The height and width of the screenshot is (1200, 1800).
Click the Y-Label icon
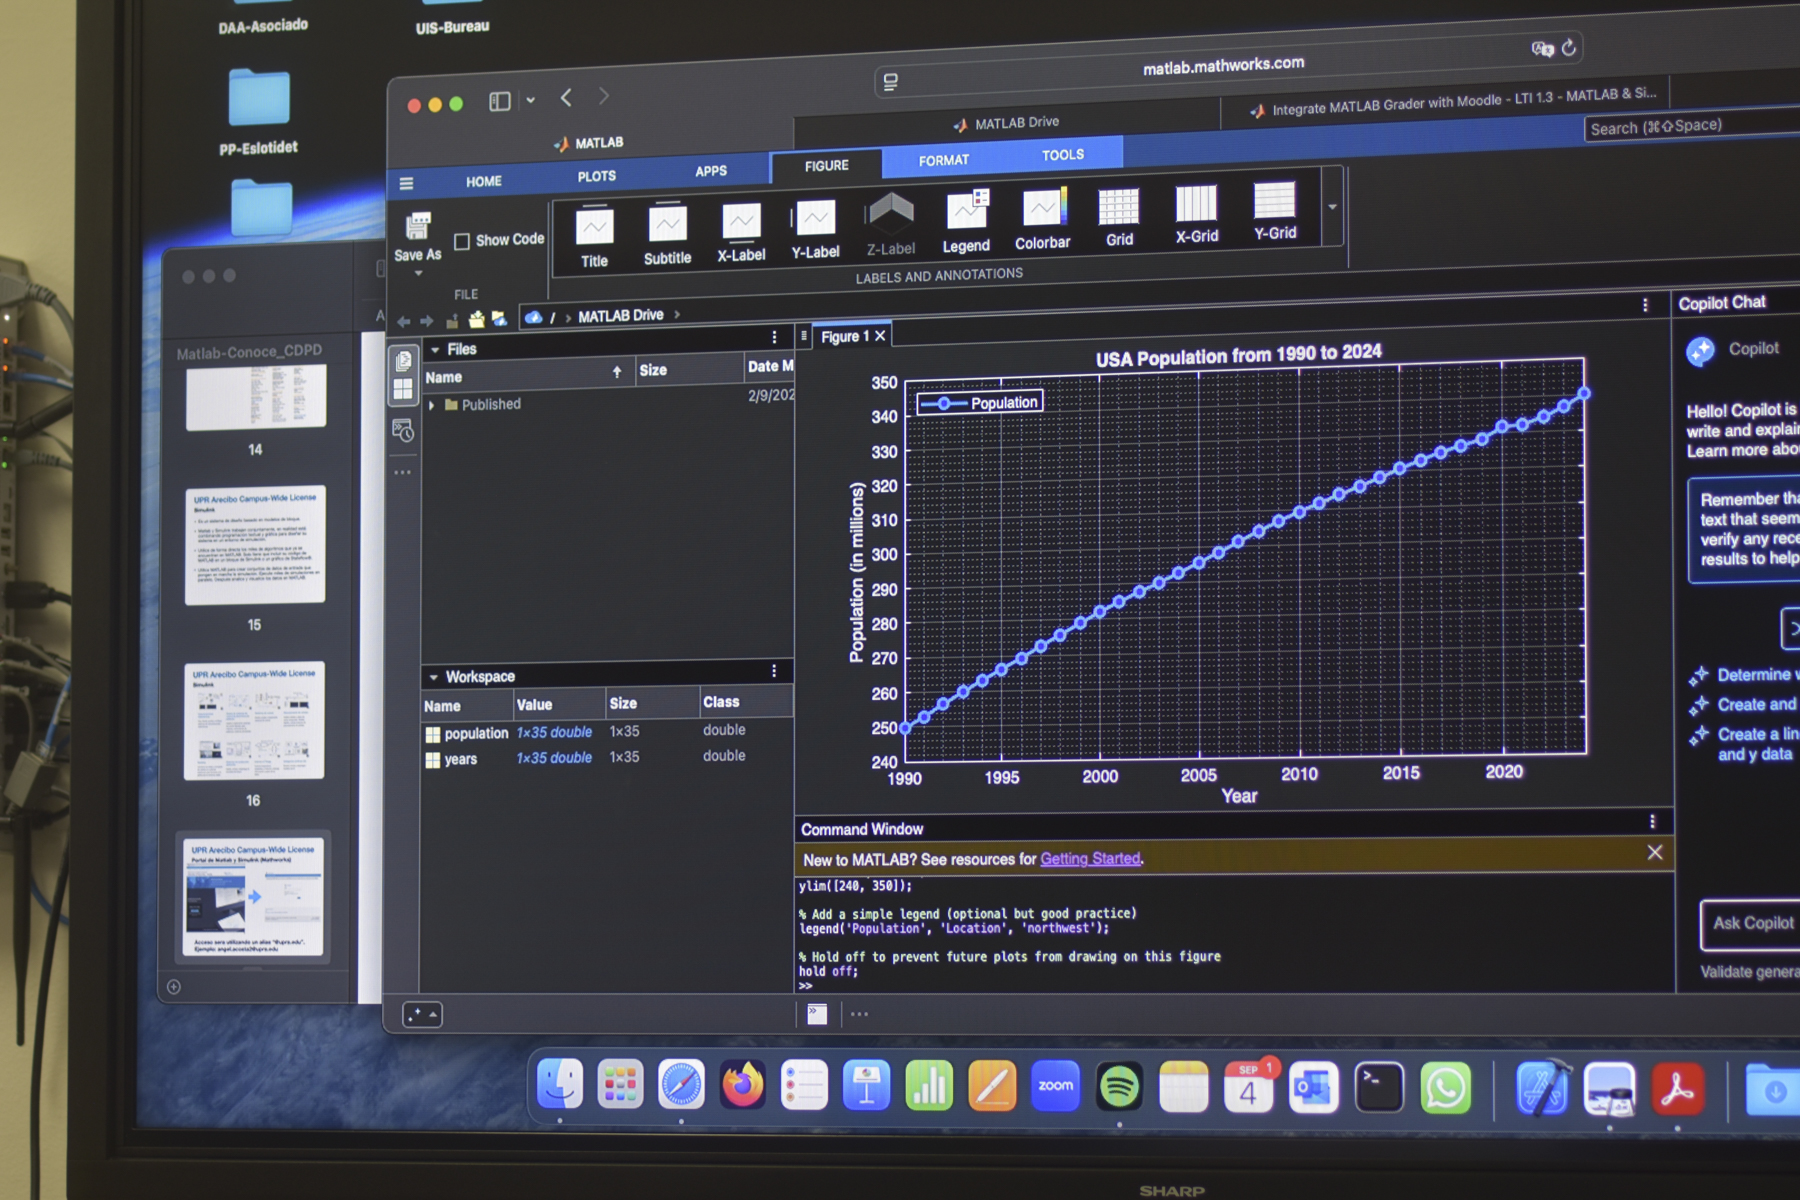pyautogui.click(x=815, y=218)
